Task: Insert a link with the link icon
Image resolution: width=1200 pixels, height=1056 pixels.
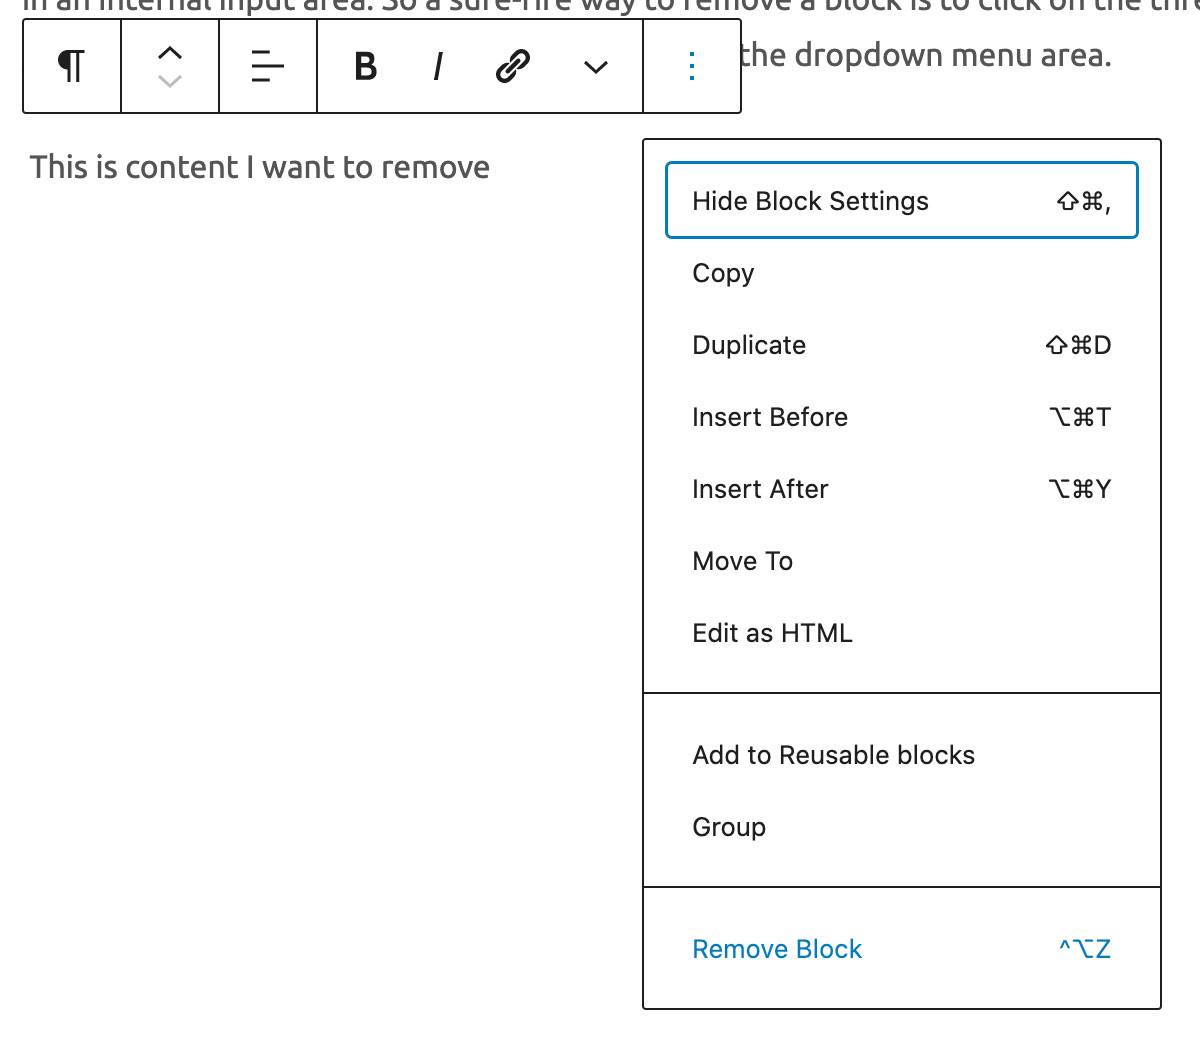Action: pos(512,66)
